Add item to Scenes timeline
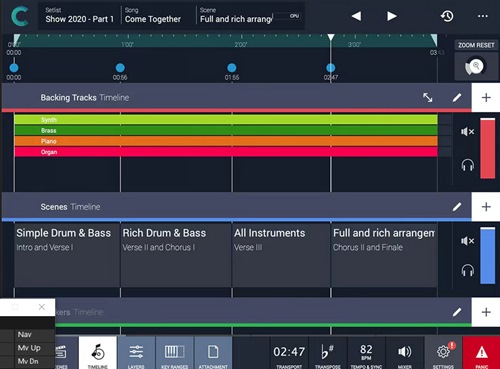The image size is (500, 369). click(x=486, y=207)
